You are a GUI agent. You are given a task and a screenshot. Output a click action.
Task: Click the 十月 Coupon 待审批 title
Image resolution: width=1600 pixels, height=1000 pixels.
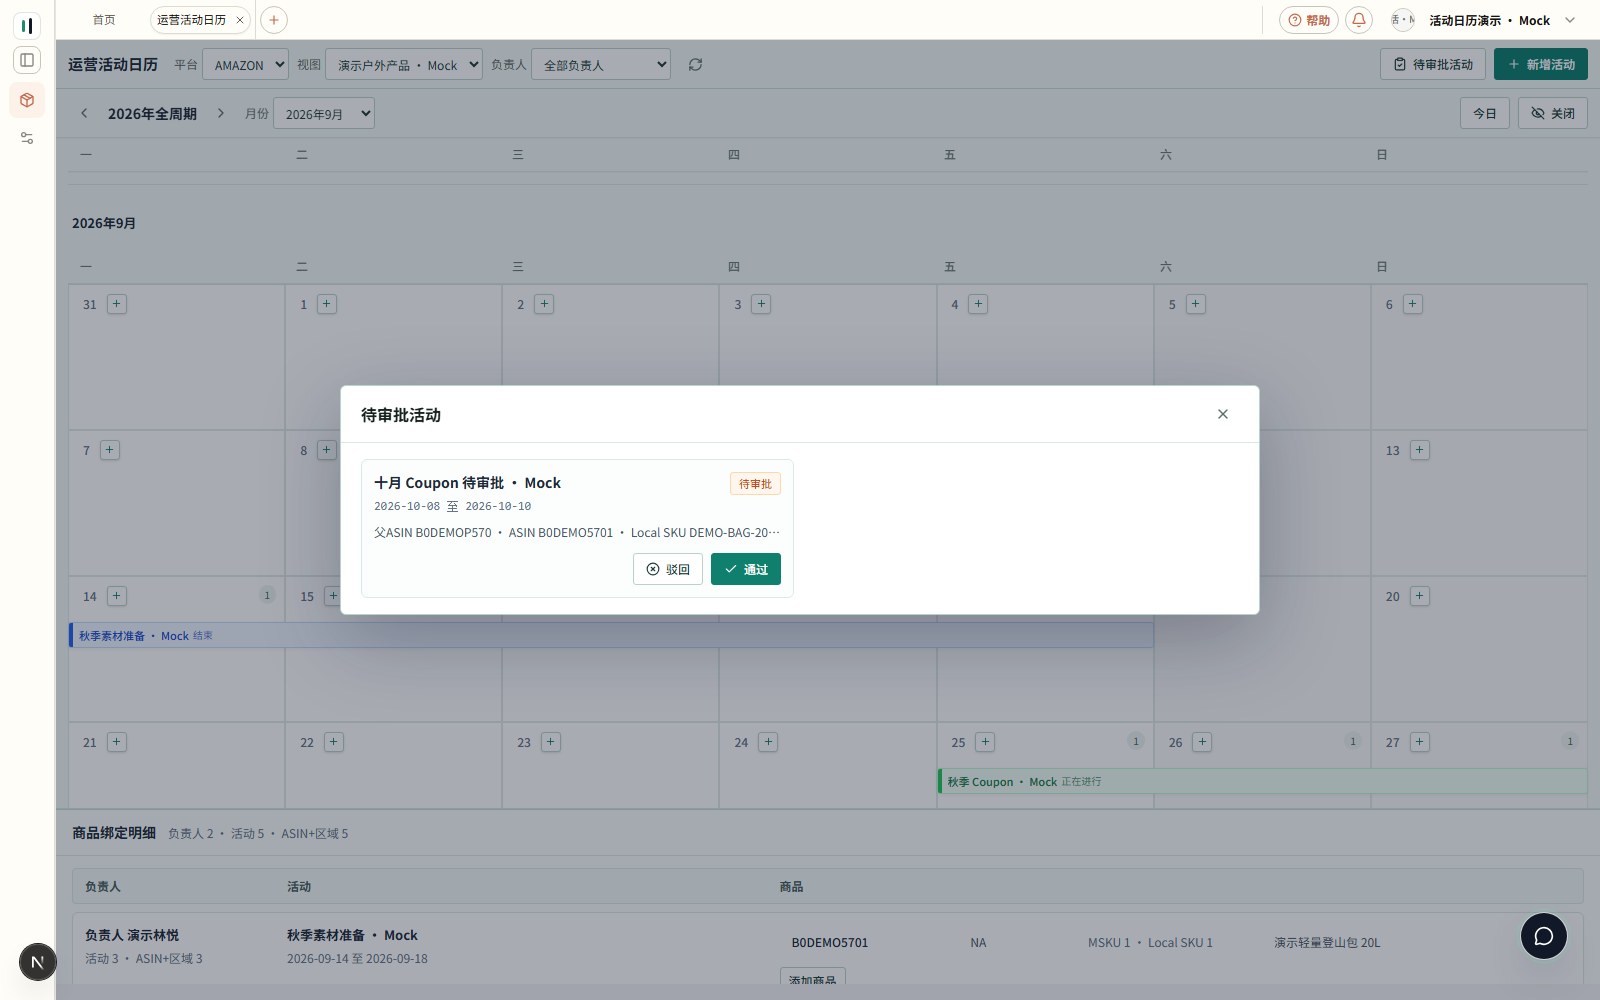[467, 482]
